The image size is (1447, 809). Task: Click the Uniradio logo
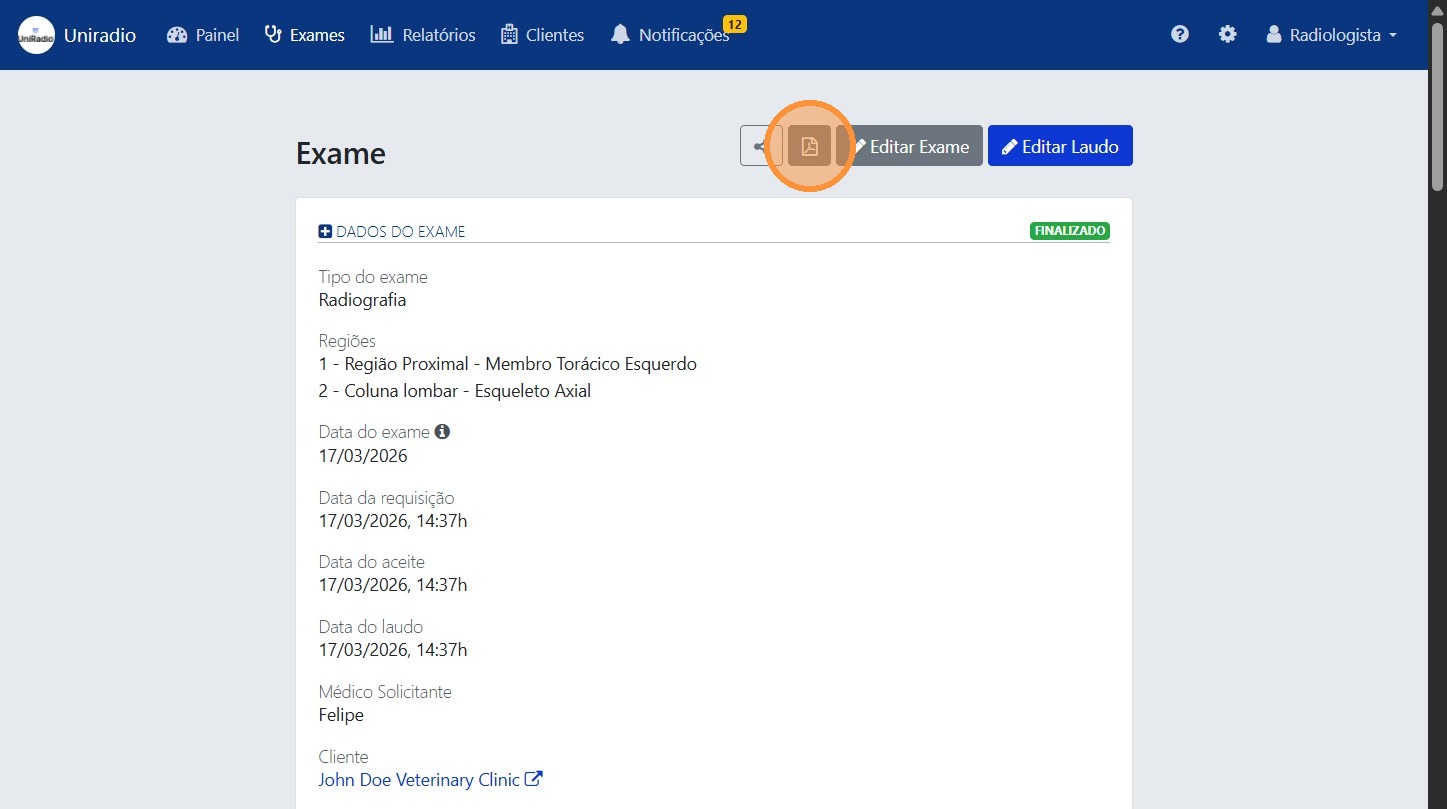(x=37, y=35)
